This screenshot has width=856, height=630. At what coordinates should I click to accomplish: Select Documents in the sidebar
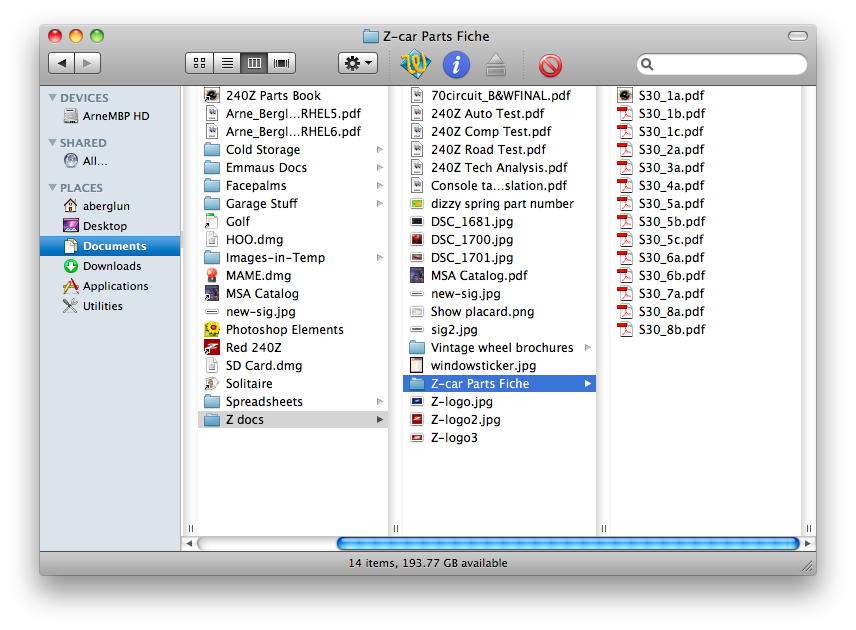click(110, 246)
